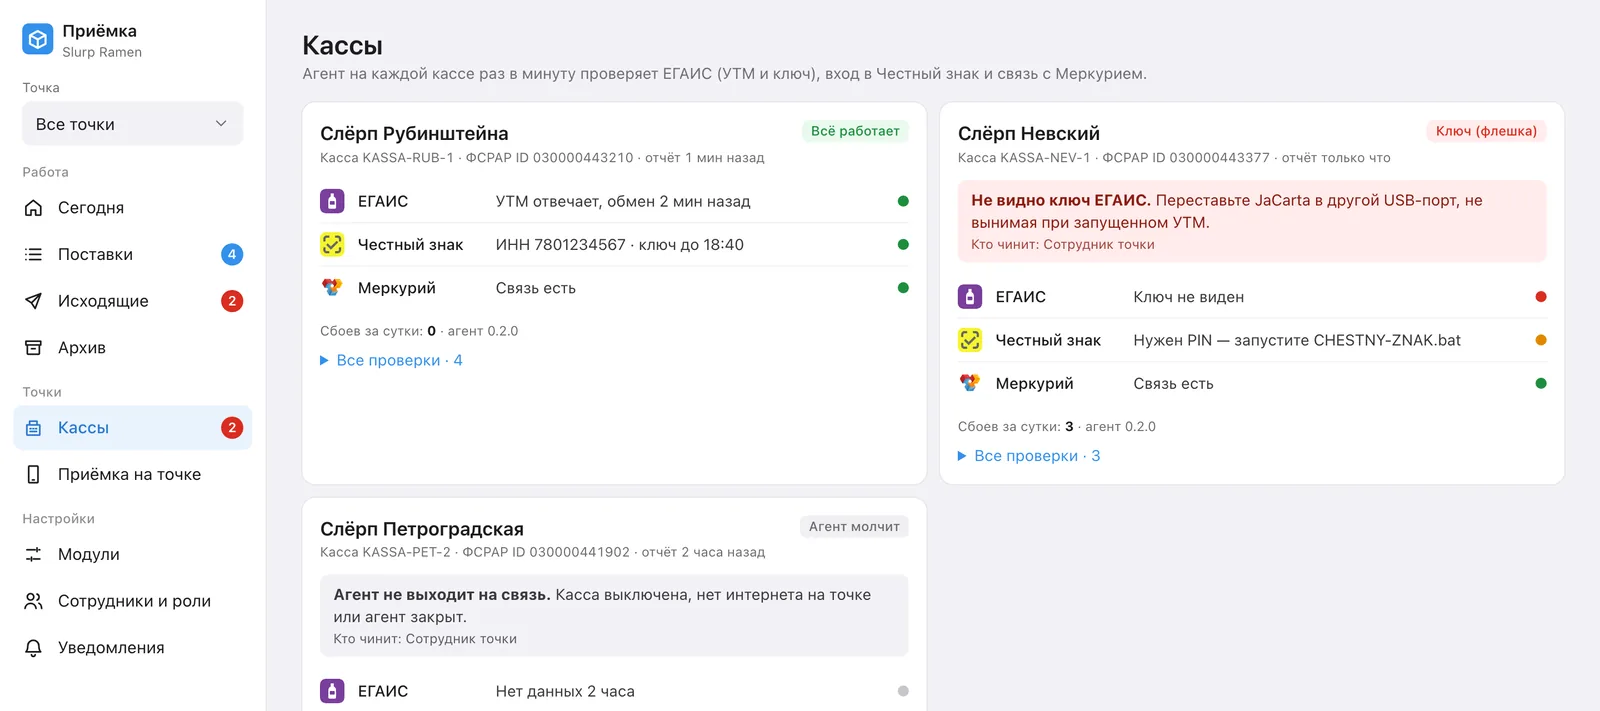Viewport: 1600px width, 711px height.
Task: Click the paper plane icon for Исходящие
Action: click(33, 301)
